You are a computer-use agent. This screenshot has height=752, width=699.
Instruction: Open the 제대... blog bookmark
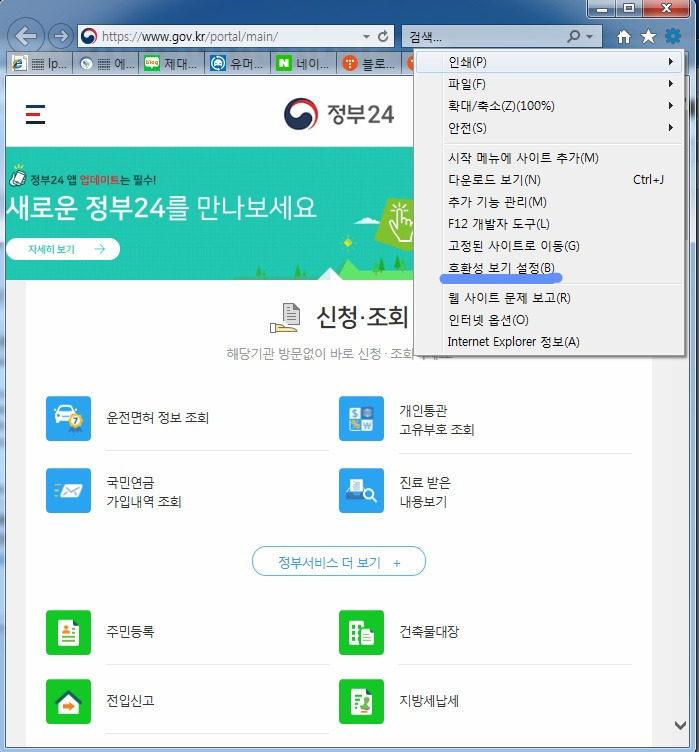pos(172,63)
